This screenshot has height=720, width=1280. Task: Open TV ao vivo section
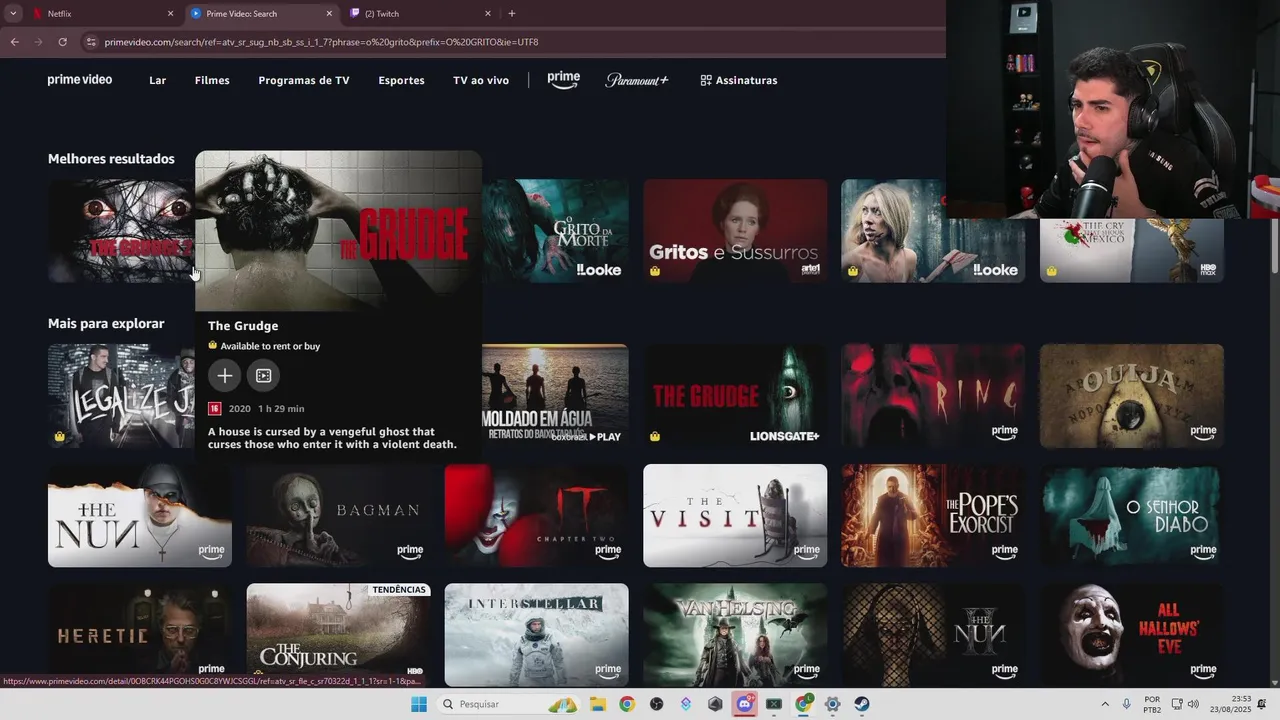coord(481,80)
